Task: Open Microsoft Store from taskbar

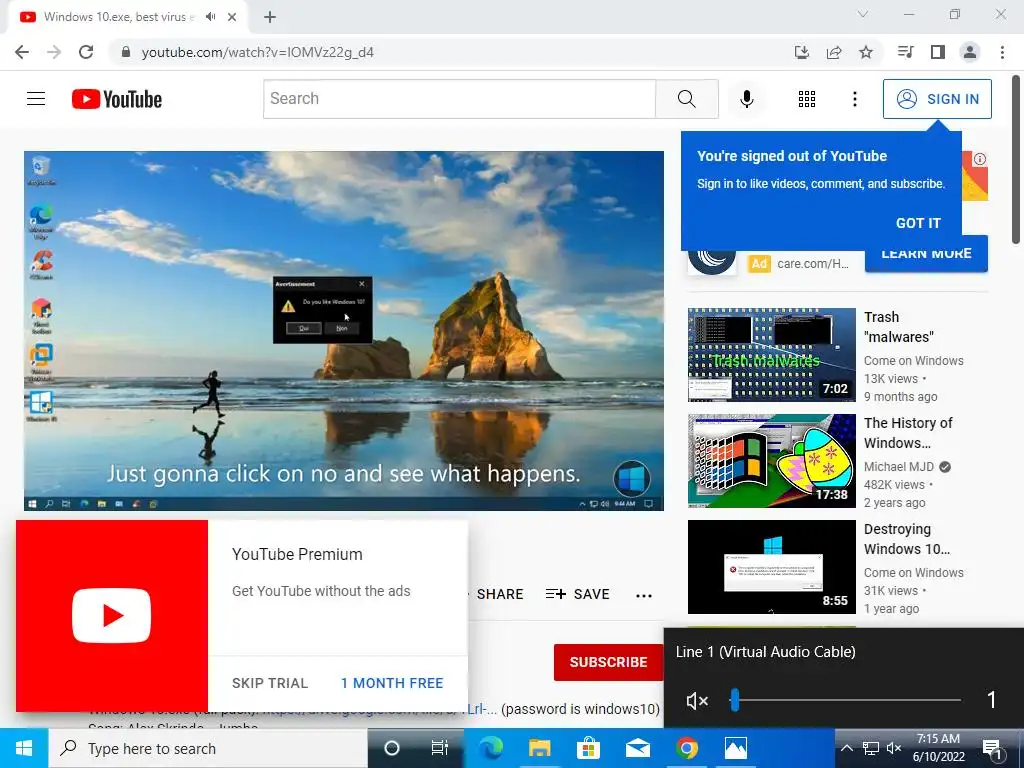Action: (588, 748)
